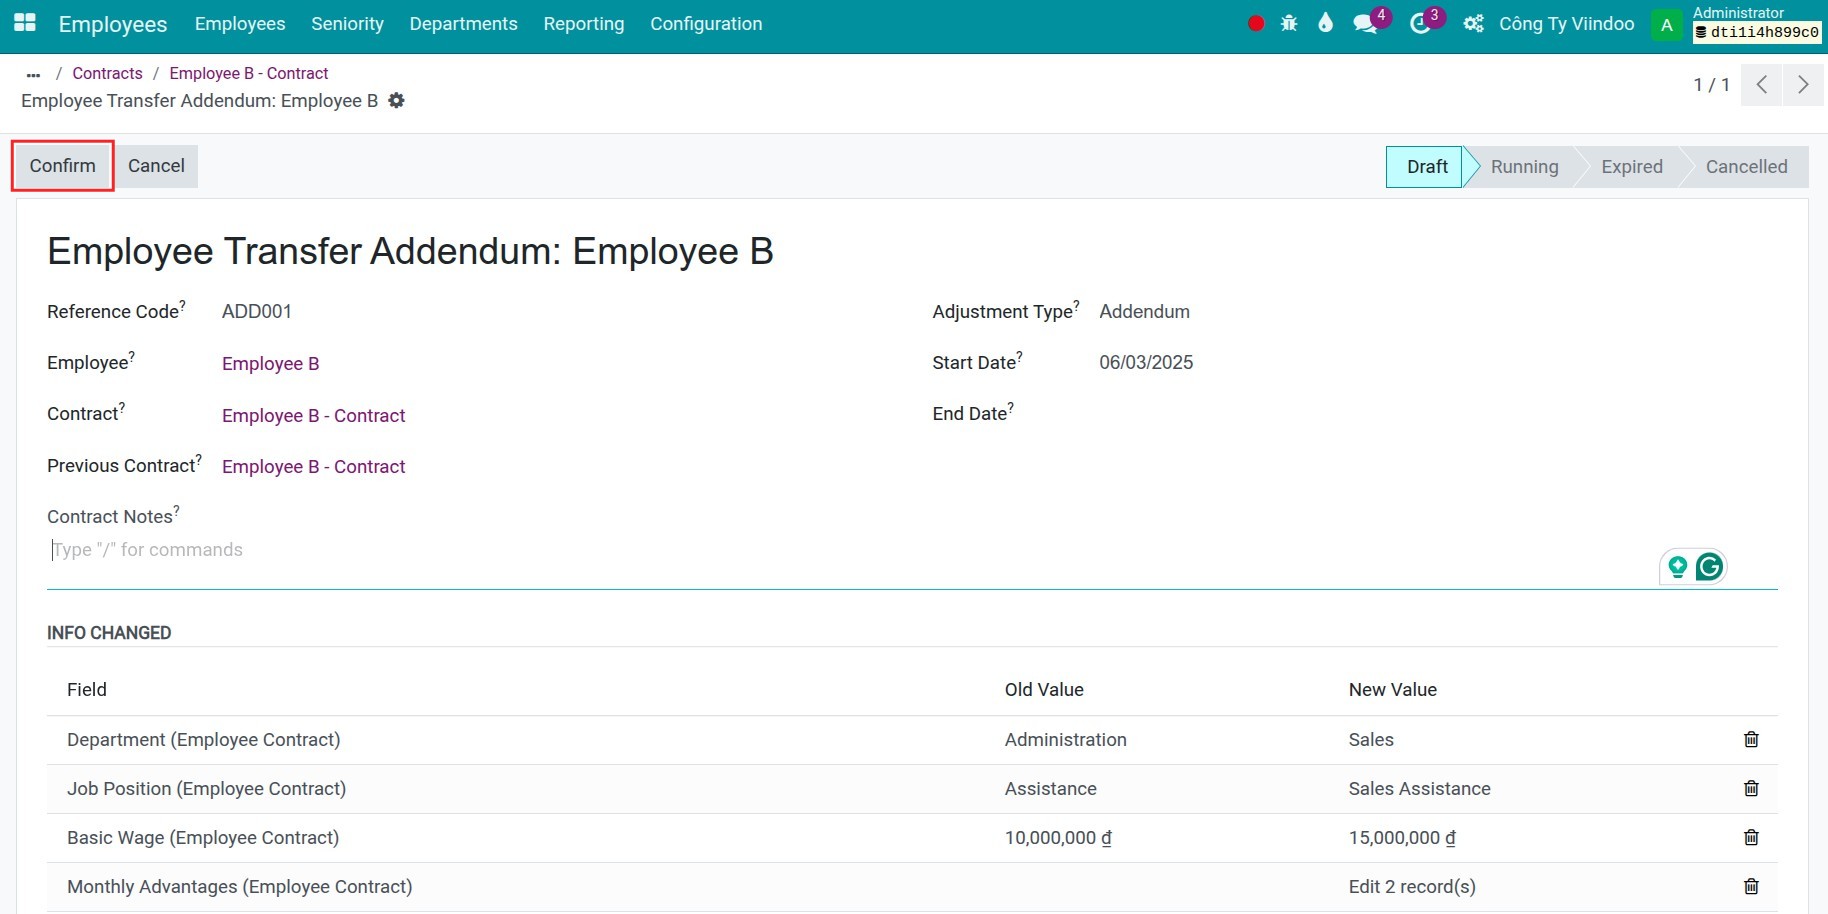
Task: Click the new value Sales
Action: [1370, 740]
